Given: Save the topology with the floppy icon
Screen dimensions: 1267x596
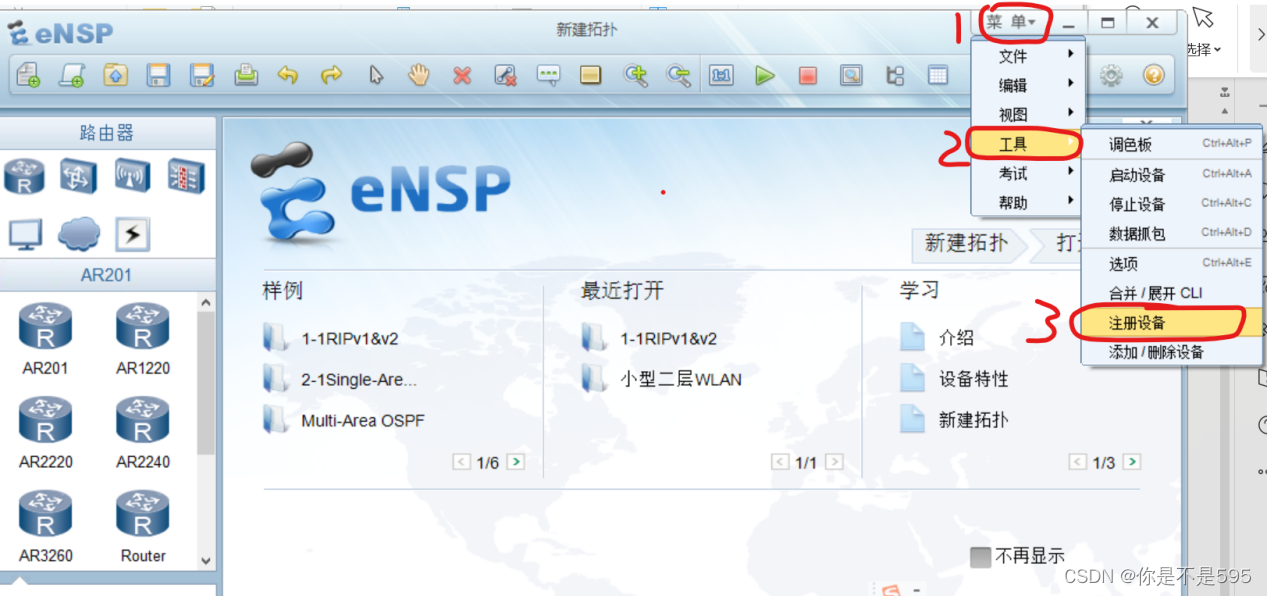Looking at the screenshot, I should [158, 75].
